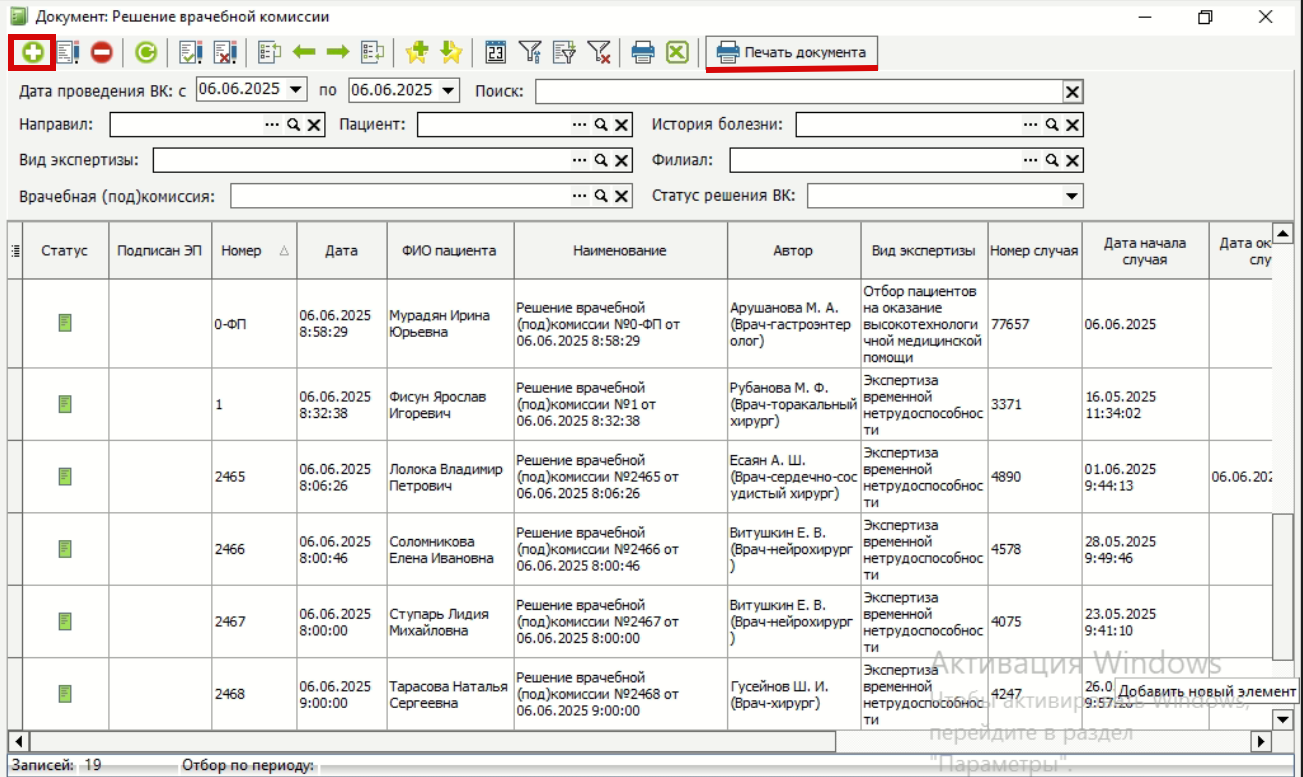Click the list icon before the left arrow

269,53
